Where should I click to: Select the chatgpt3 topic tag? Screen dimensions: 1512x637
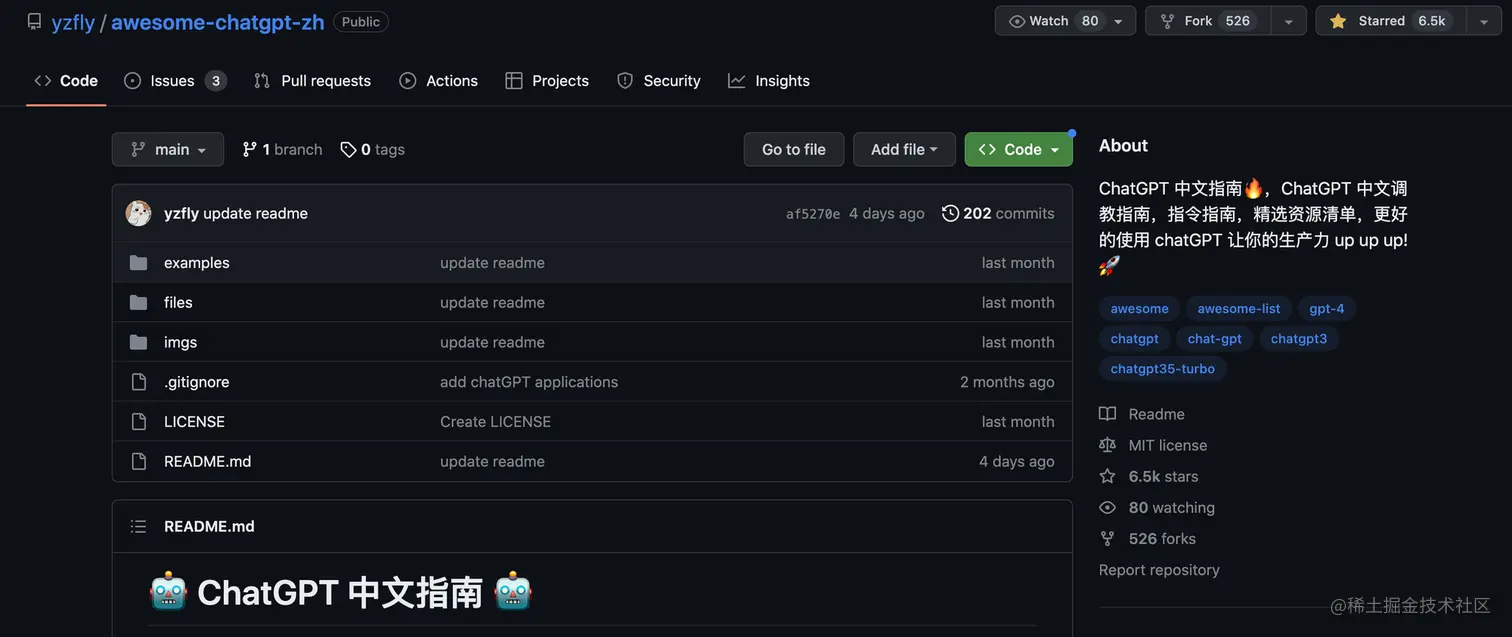point(1299,339)
